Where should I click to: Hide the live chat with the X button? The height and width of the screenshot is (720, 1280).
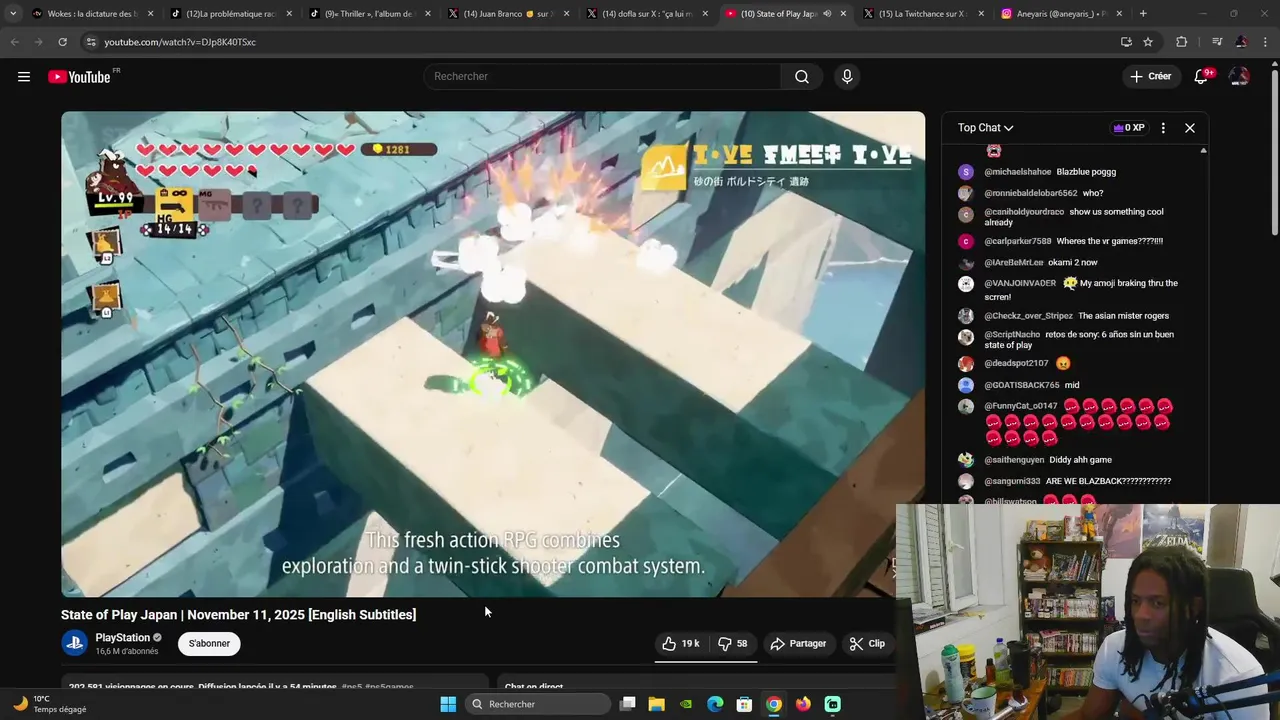pos(1190,128)
